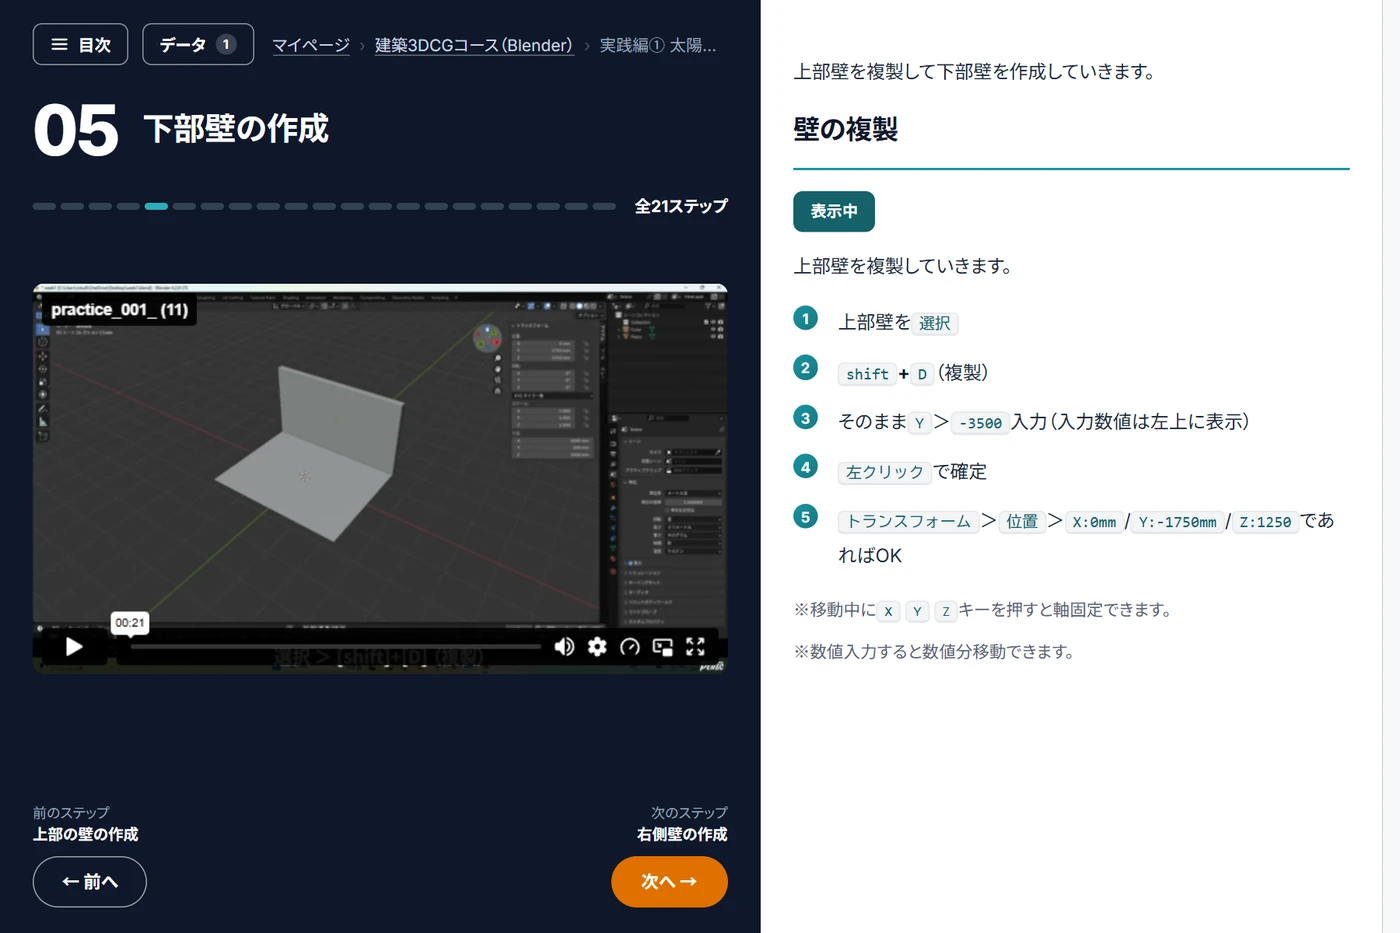The image size is (1400, 933).
Task: Enter fullscreen video mode
Action: [x=696, y=647]
